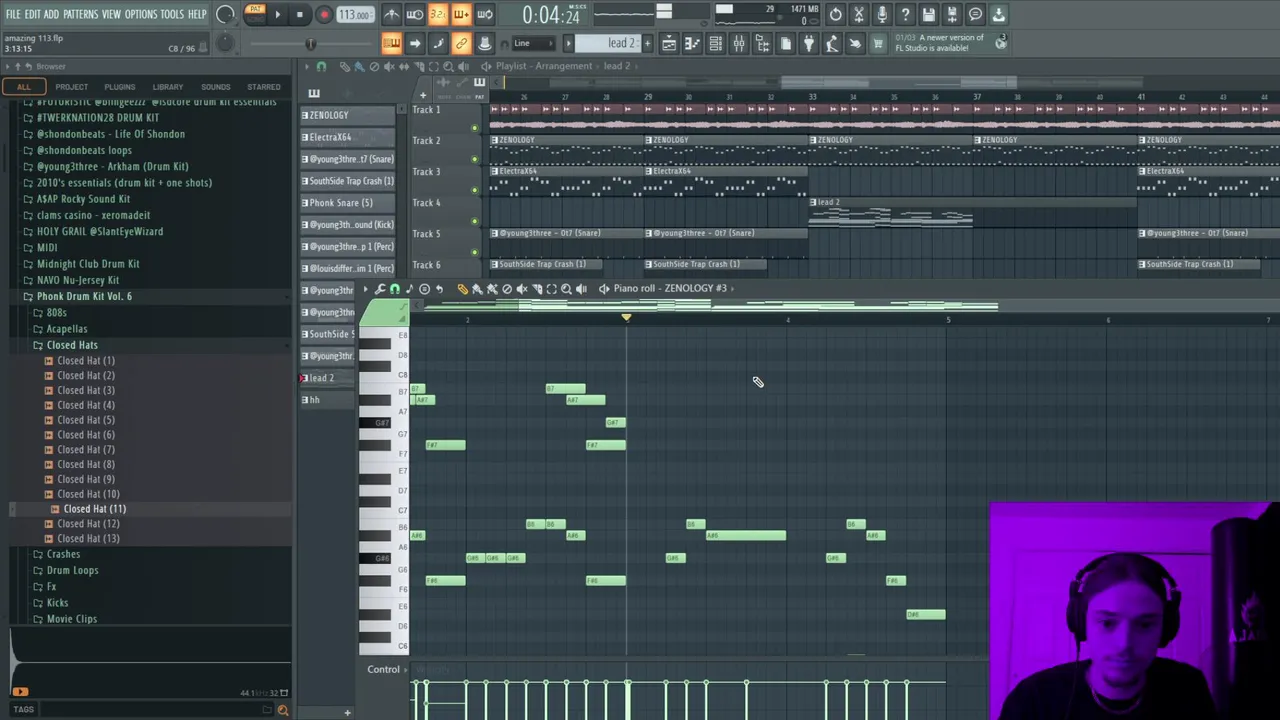Click the Play button in transport
1280x720 pixels.
tap(277, 14)
